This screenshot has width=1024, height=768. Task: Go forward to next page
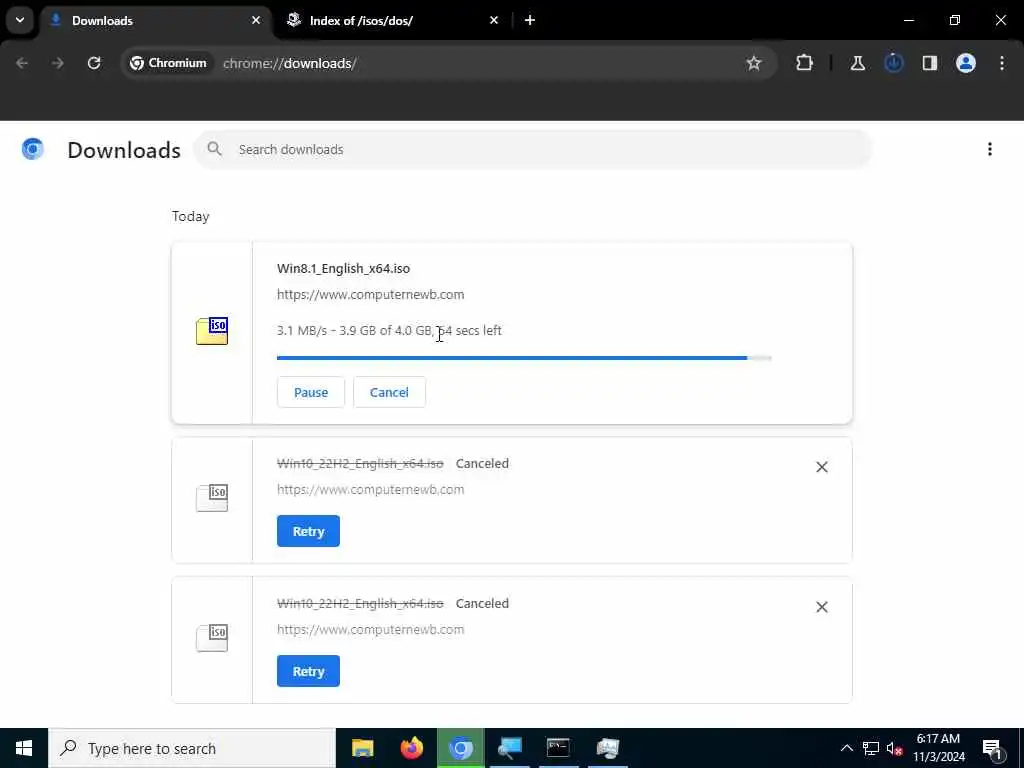pyautogui.click(x=57, y=63)
